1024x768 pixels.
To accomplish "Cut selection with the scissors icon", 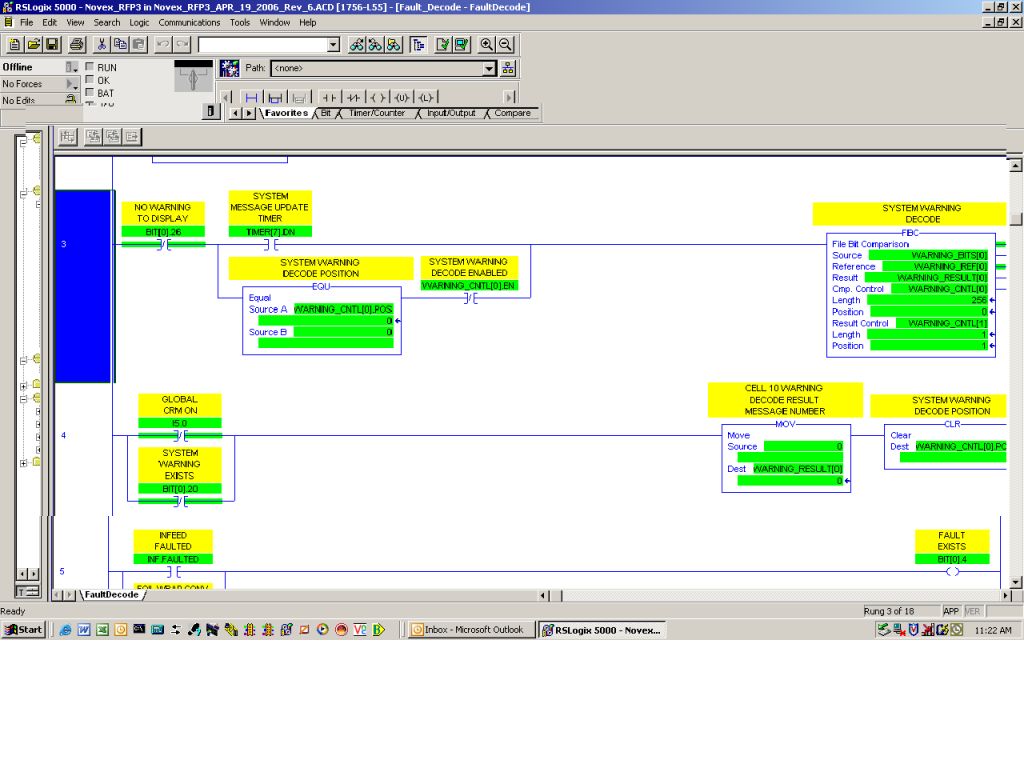I will (101, 44).
